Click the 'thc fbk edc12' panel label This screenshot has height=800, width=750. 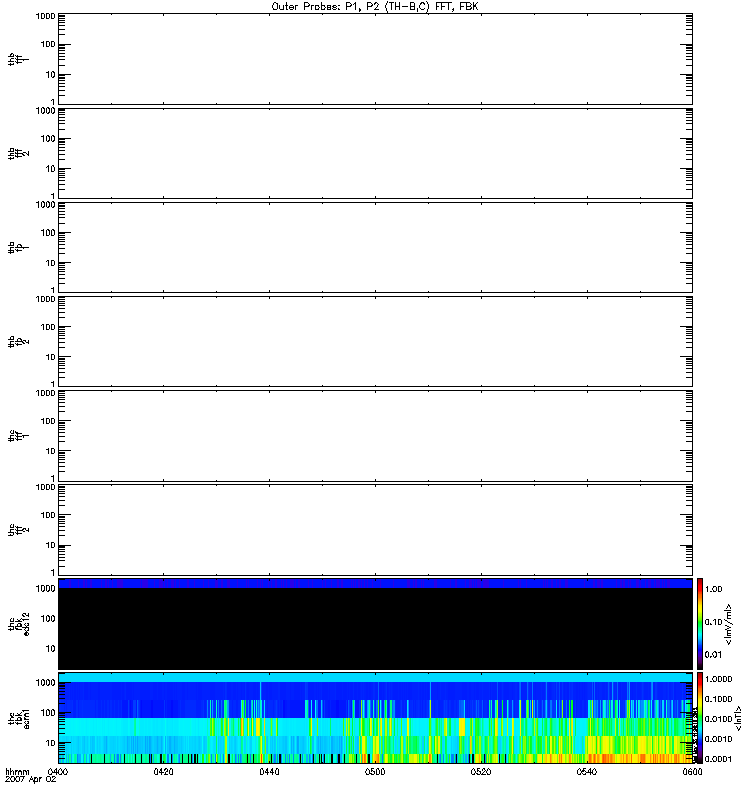(19, 624)
